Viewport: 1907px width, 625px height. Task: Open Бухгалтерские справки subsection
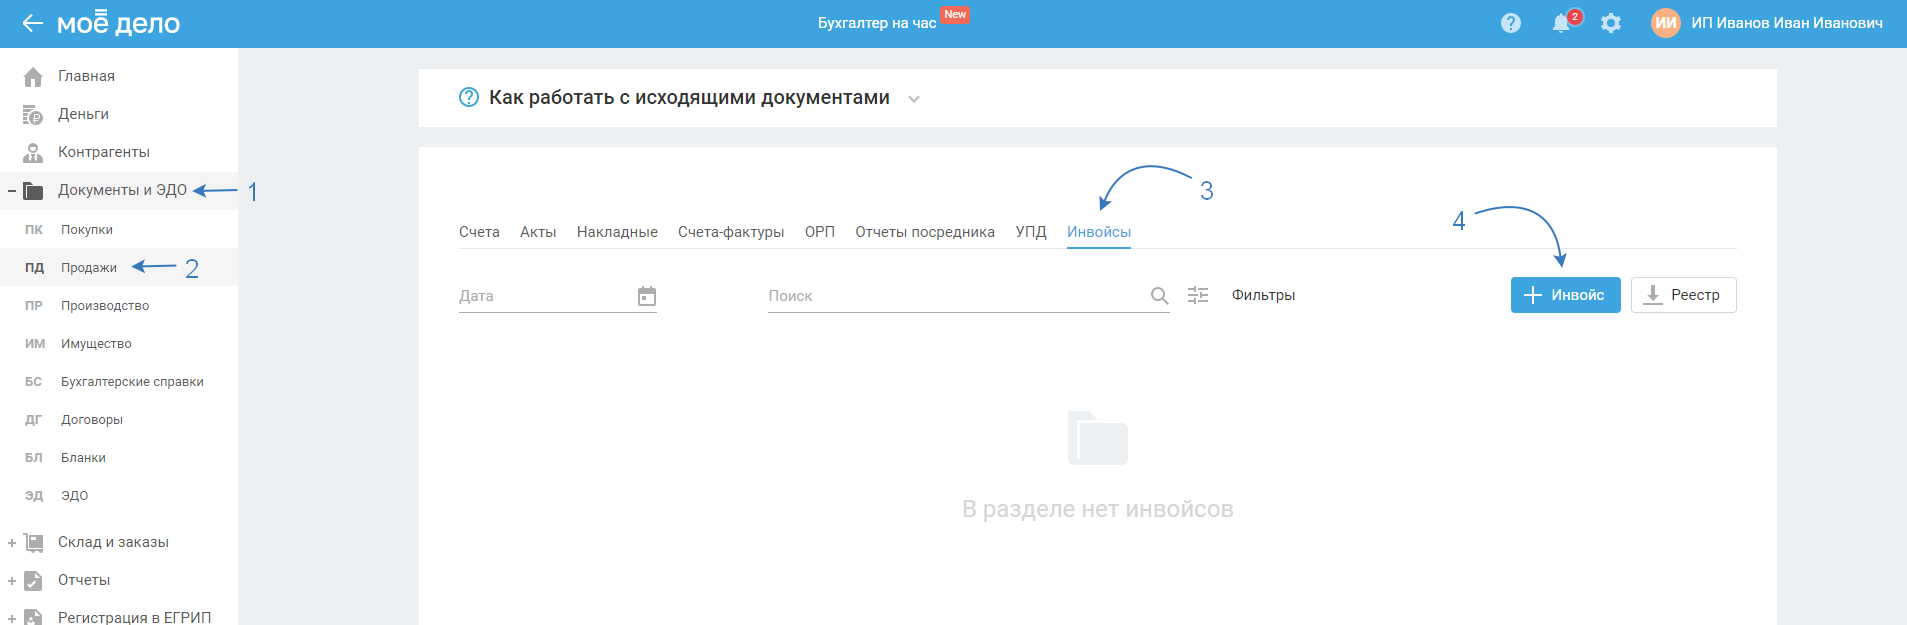(132, 382)
